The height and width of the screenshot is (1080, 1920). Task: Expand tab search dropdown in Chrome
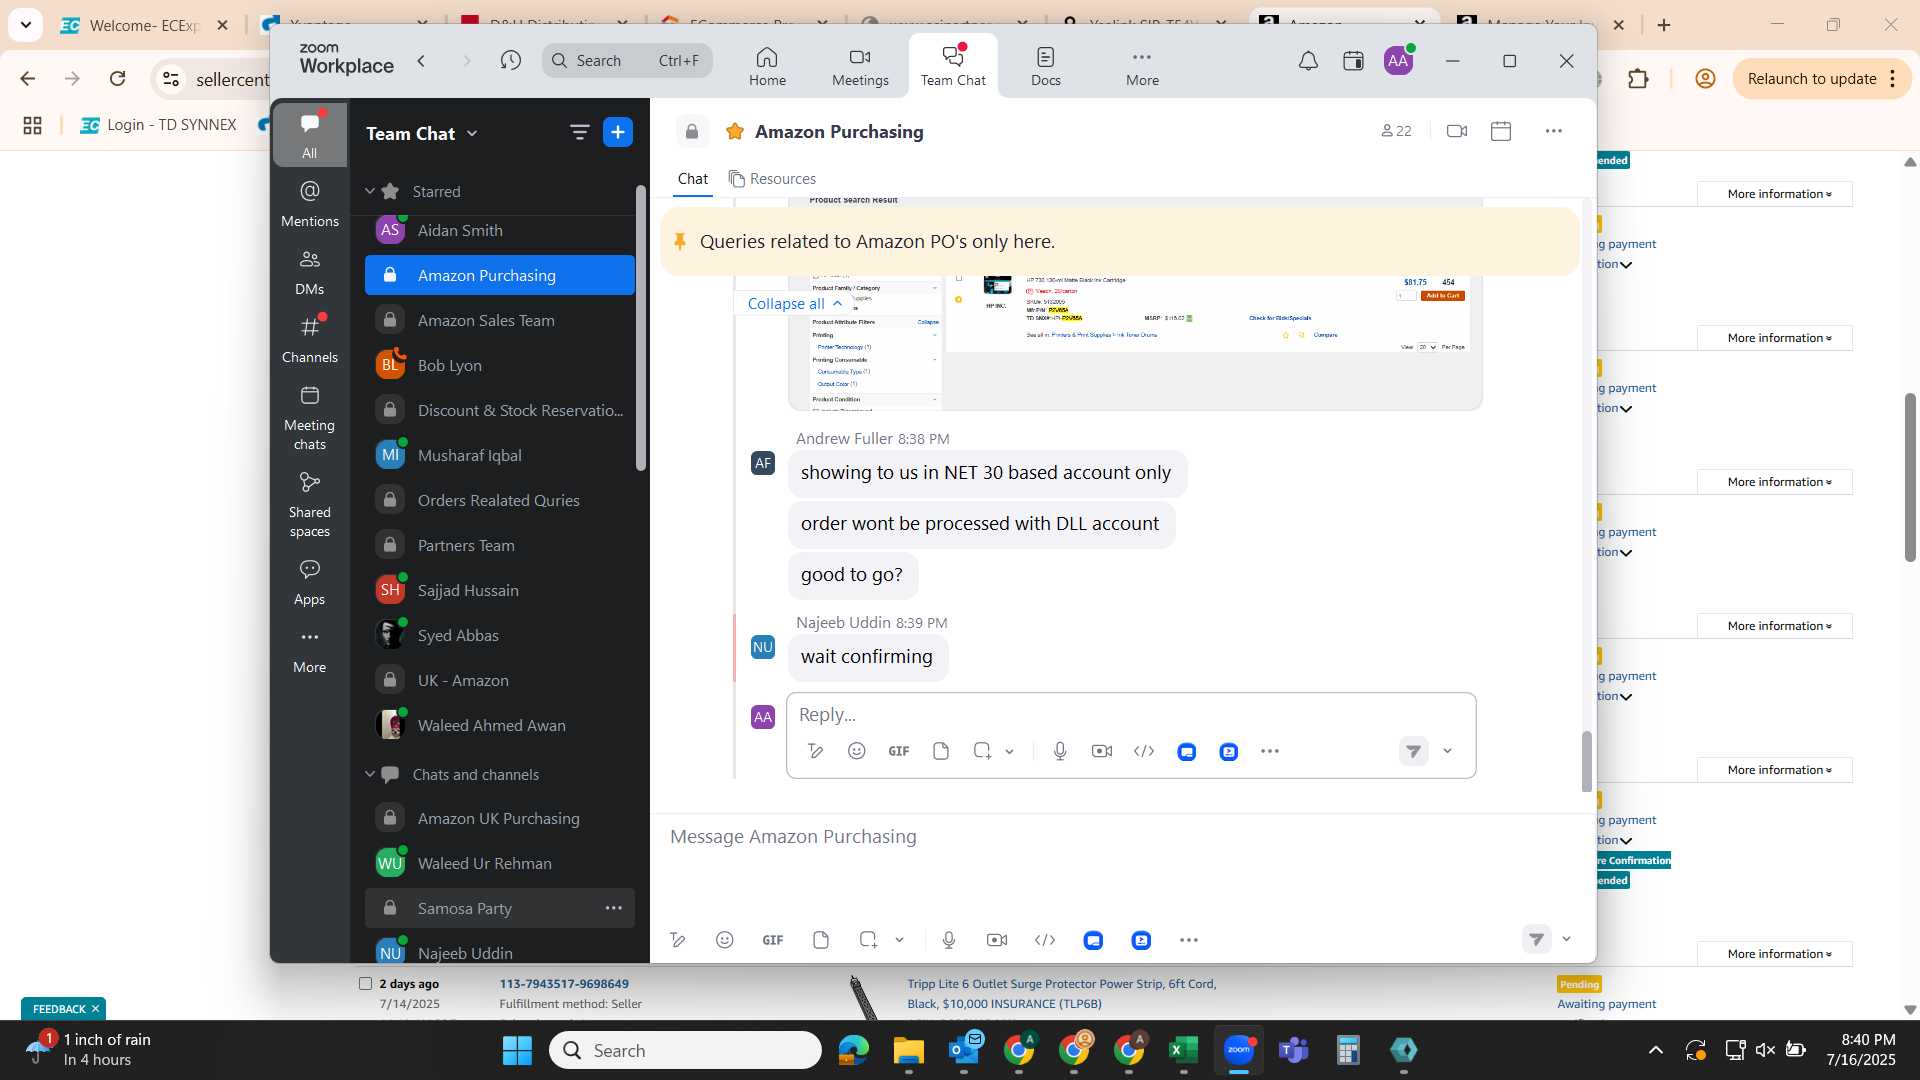[25, 25]
